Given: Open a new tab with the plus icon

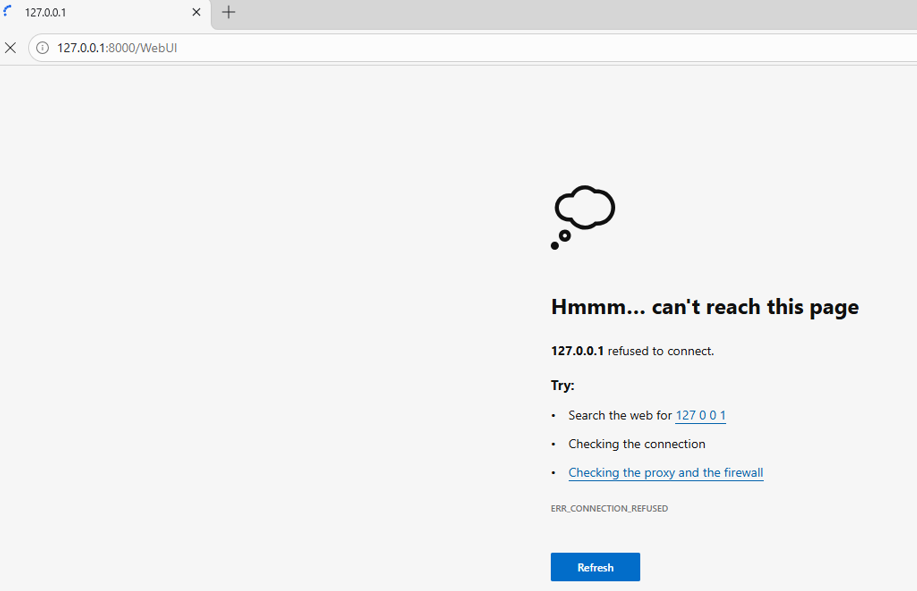Looking at the screenshot, I should click(229, 12).
